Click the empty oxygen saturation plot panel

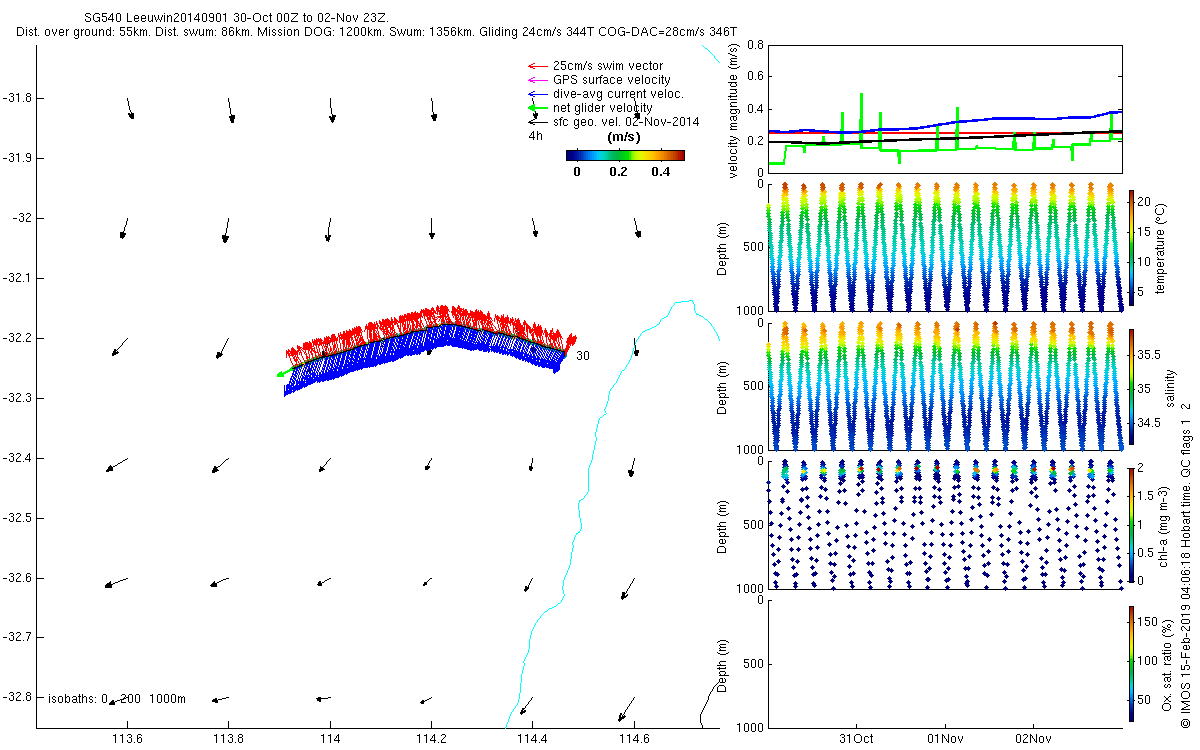946,663
